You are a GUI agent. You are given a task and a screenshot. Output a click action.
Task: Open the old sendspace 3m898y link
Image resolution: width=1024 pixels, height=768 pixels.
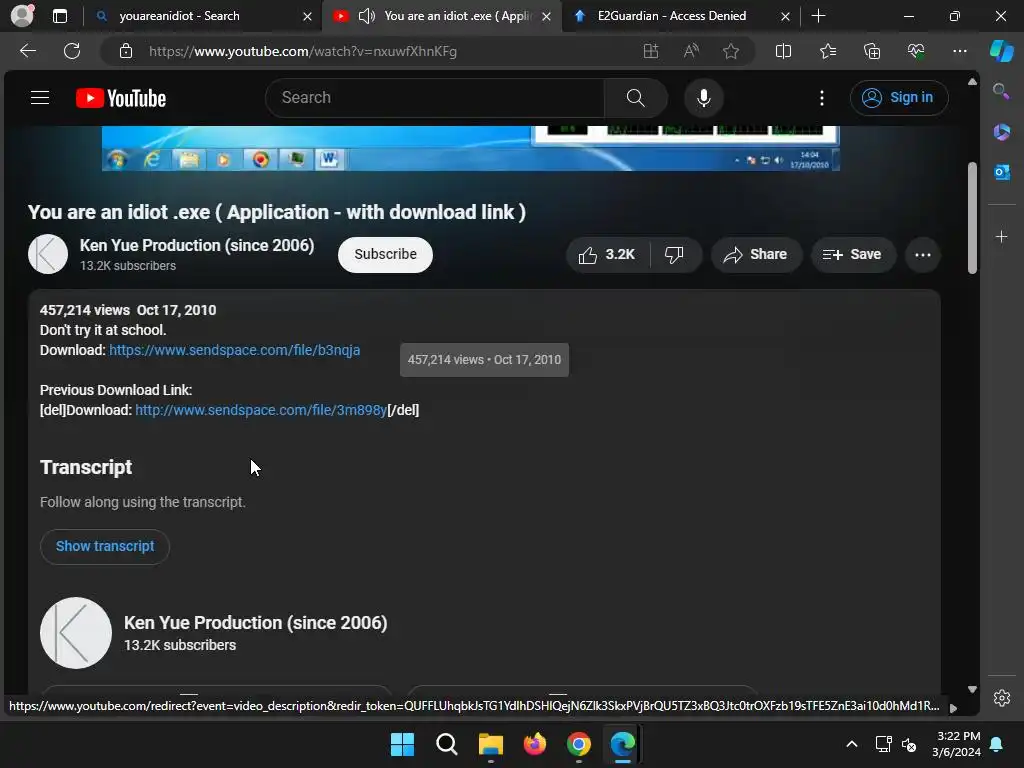pyautogui.click(x=261, y=410)
